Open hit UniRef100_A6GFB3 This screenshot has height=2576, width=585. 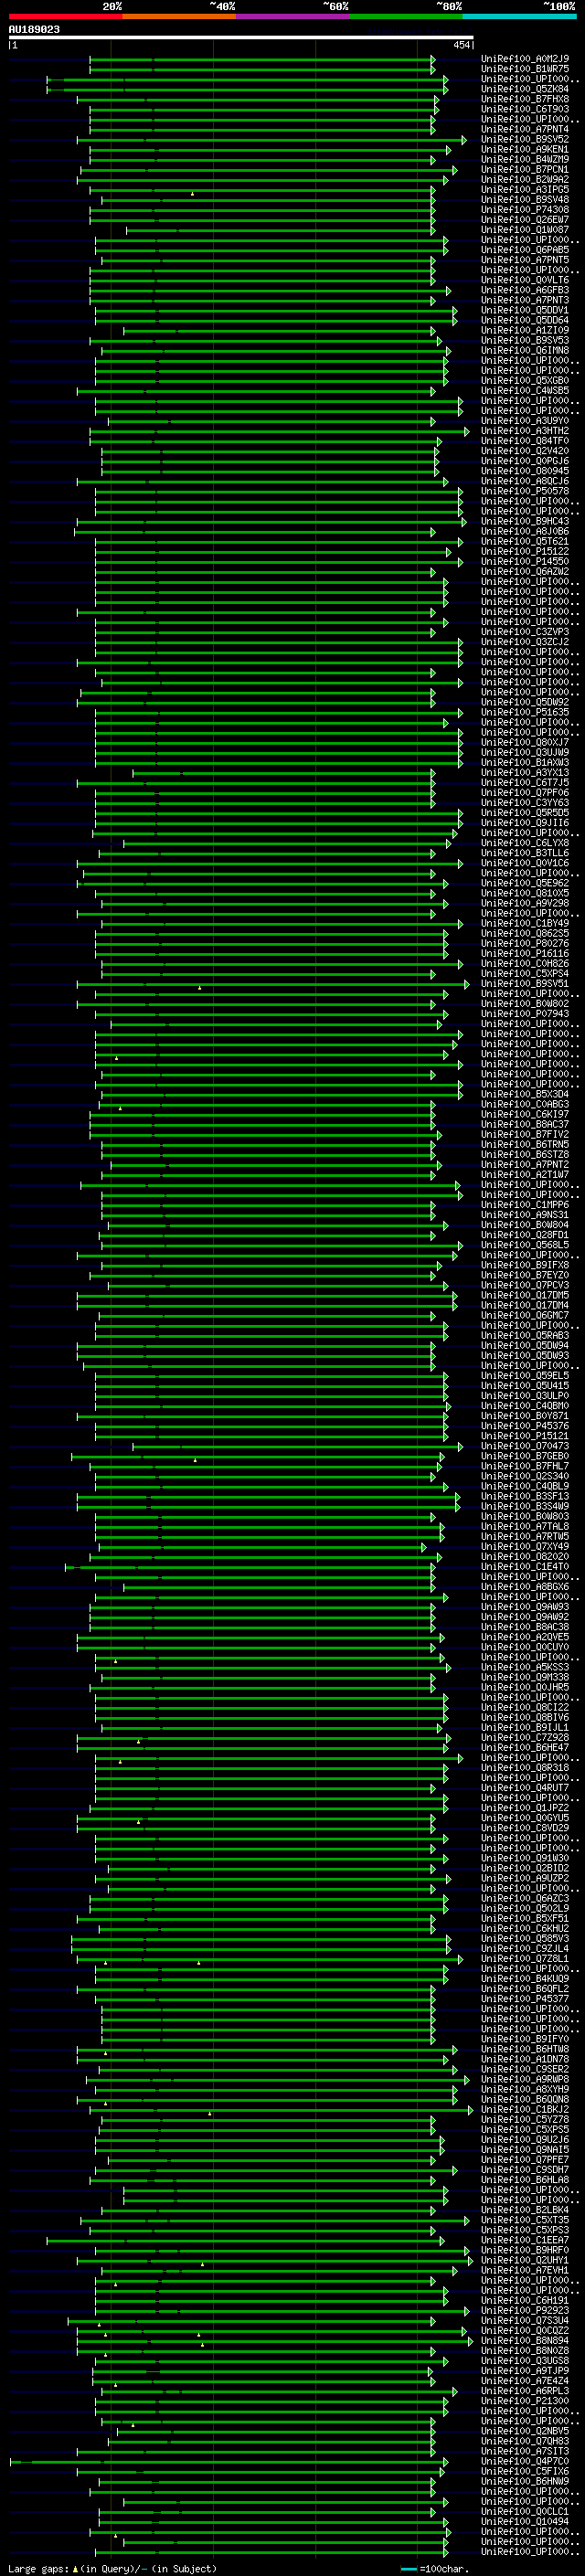tap(525, 290)
